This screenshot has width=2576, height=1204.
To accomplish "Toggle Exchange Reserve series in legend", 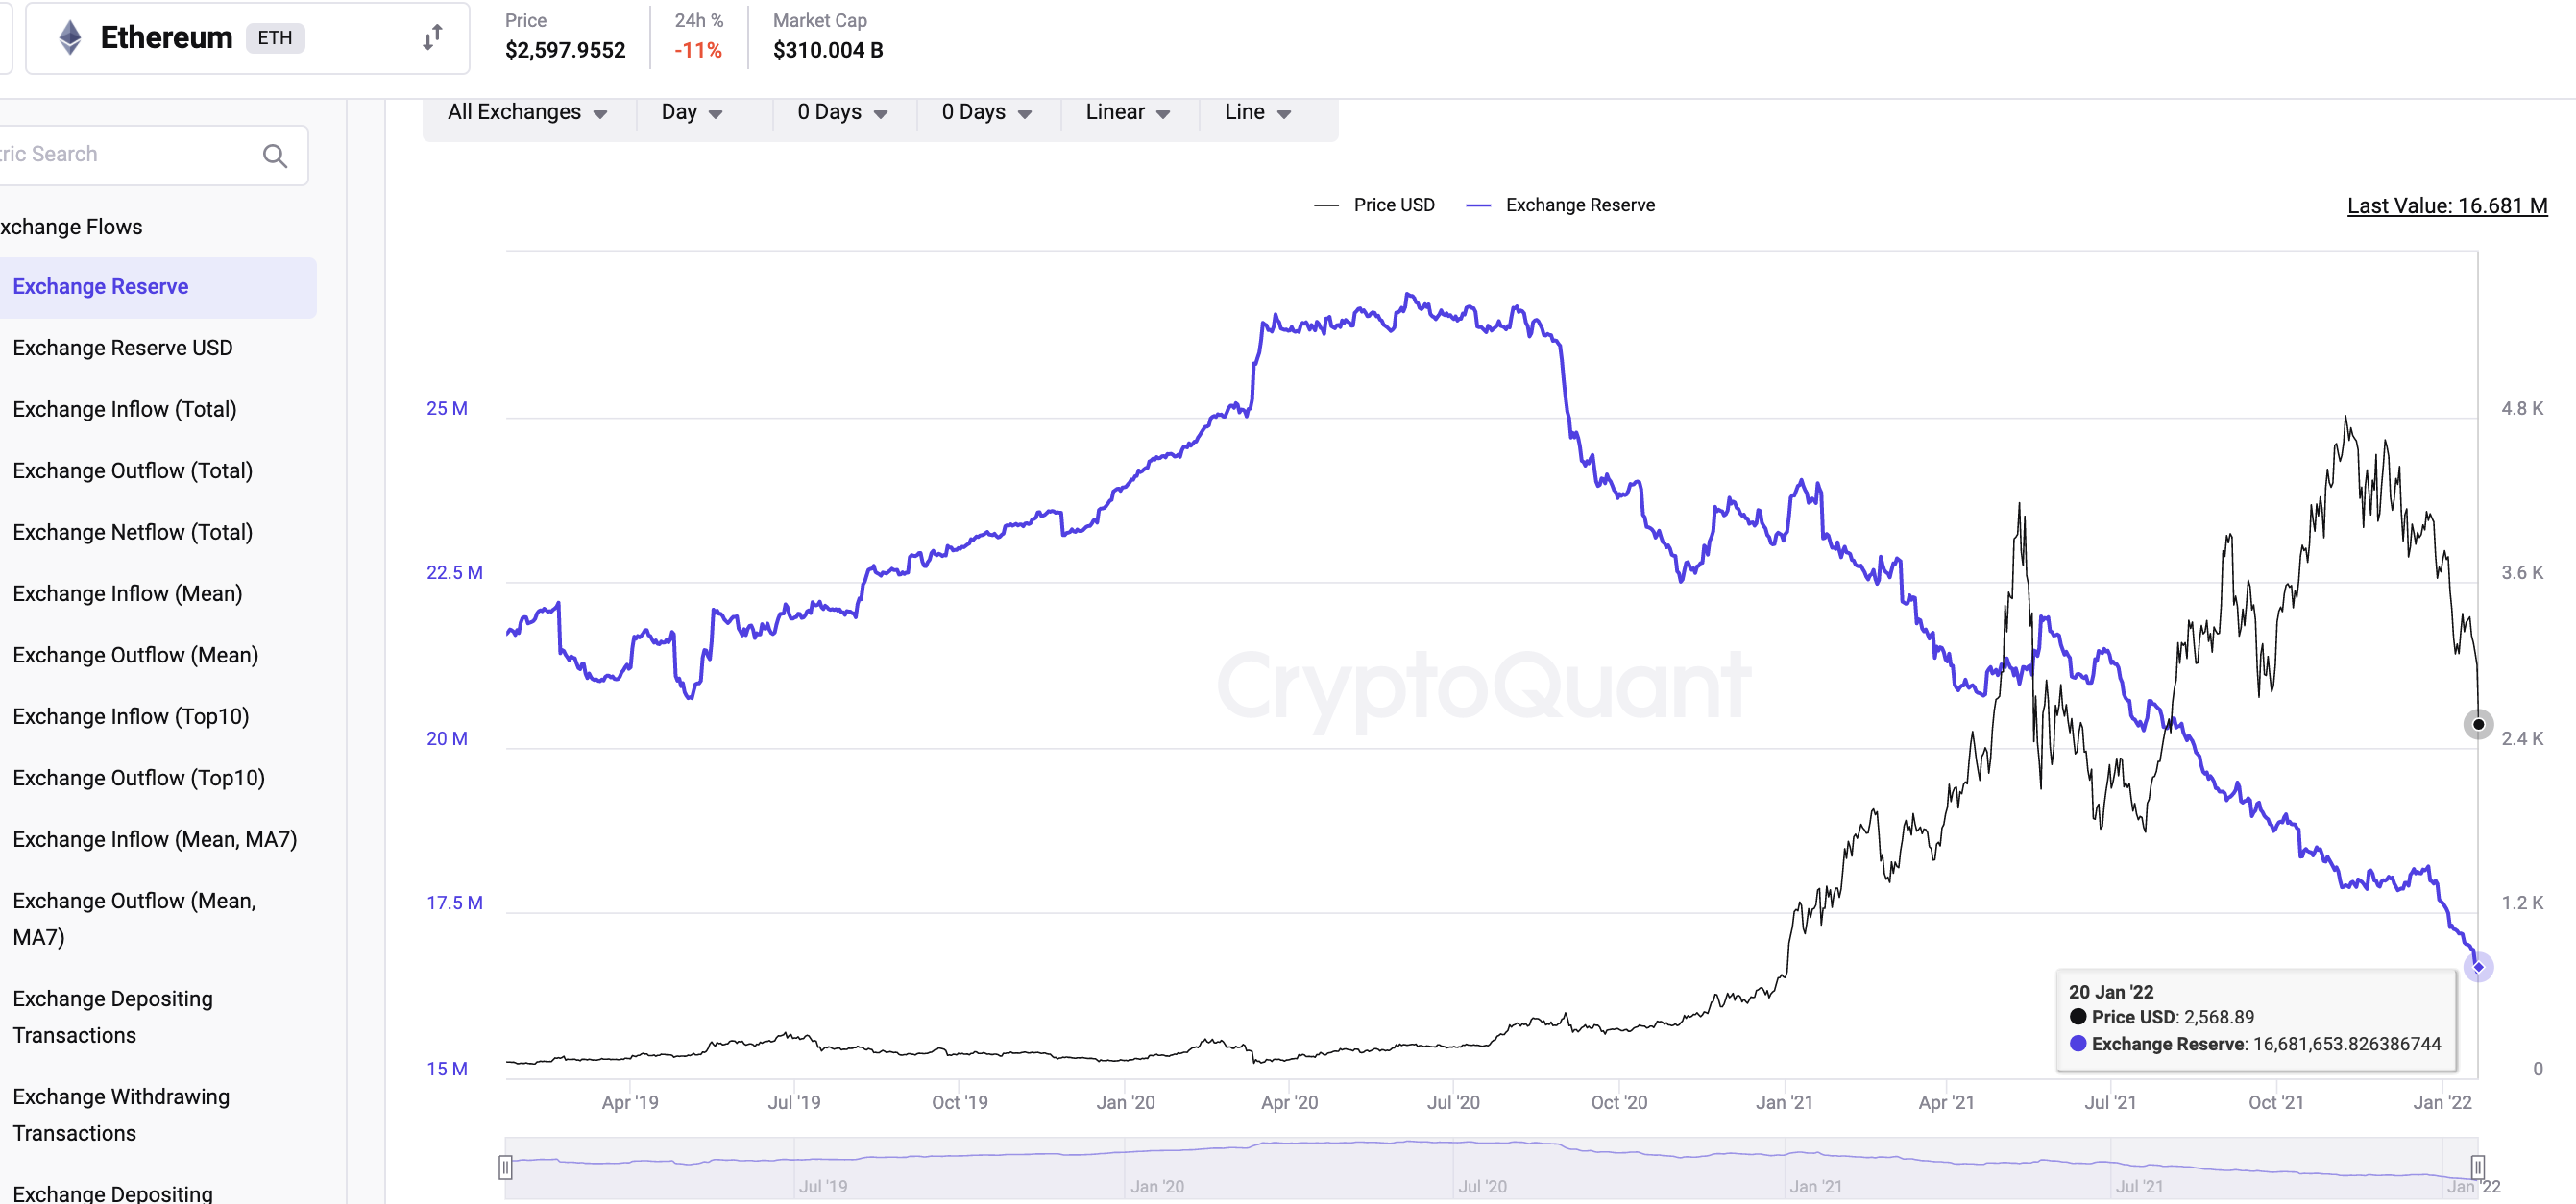I will click(x=1560, y=205).
